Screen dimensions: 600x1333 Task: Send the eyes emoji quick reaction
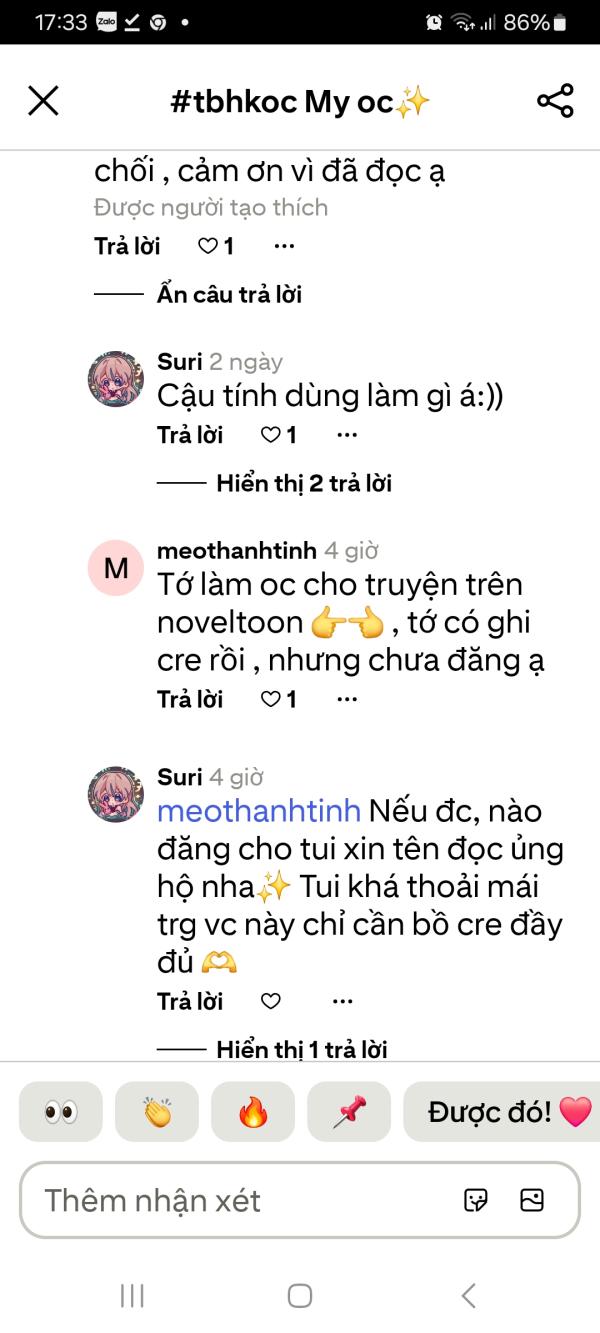point(61,1112)
